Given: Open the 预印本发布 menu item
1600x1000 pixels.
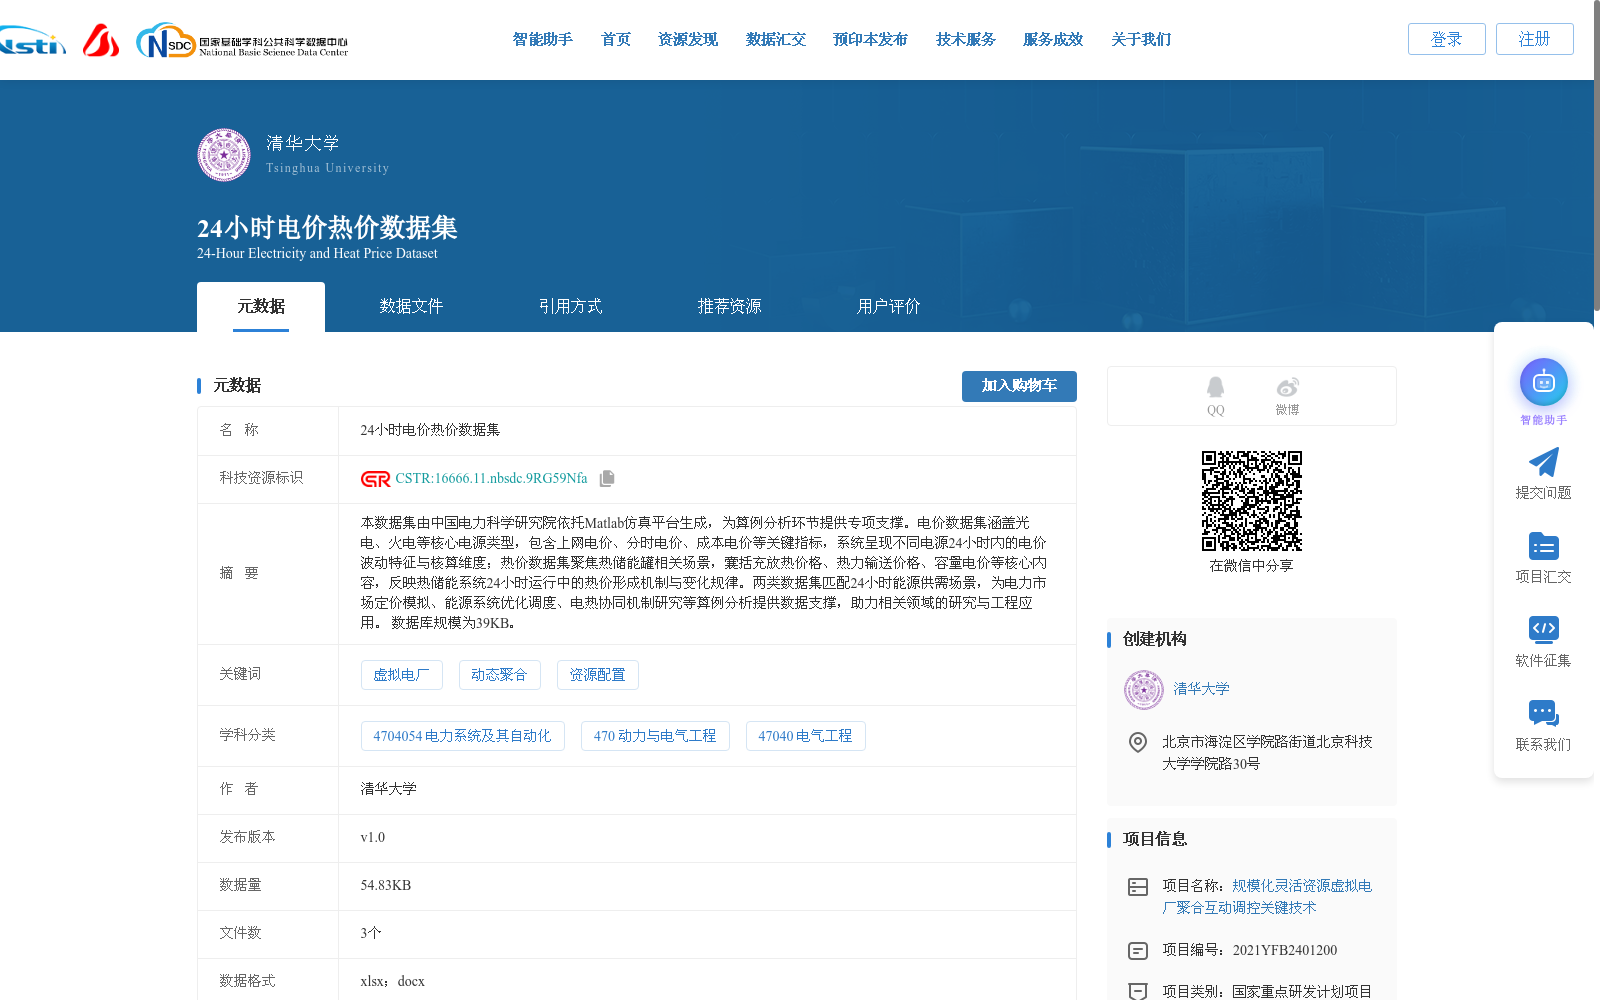Looking at the screenshot, I should [868, 39].
